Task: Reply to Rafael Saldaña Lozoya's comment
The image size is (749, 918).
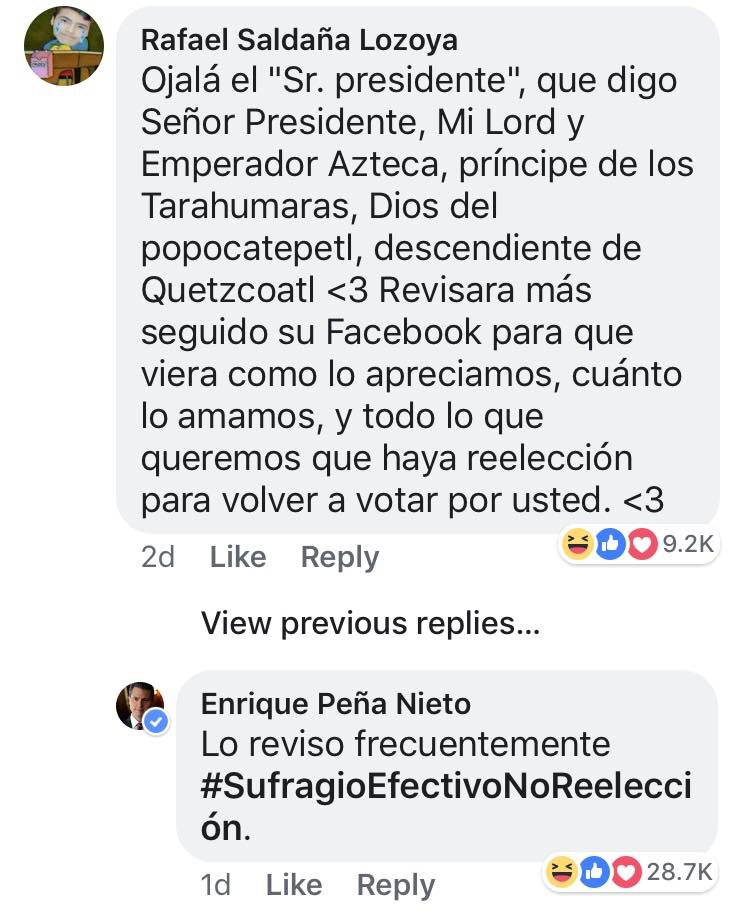Action: tap(340, 557)
